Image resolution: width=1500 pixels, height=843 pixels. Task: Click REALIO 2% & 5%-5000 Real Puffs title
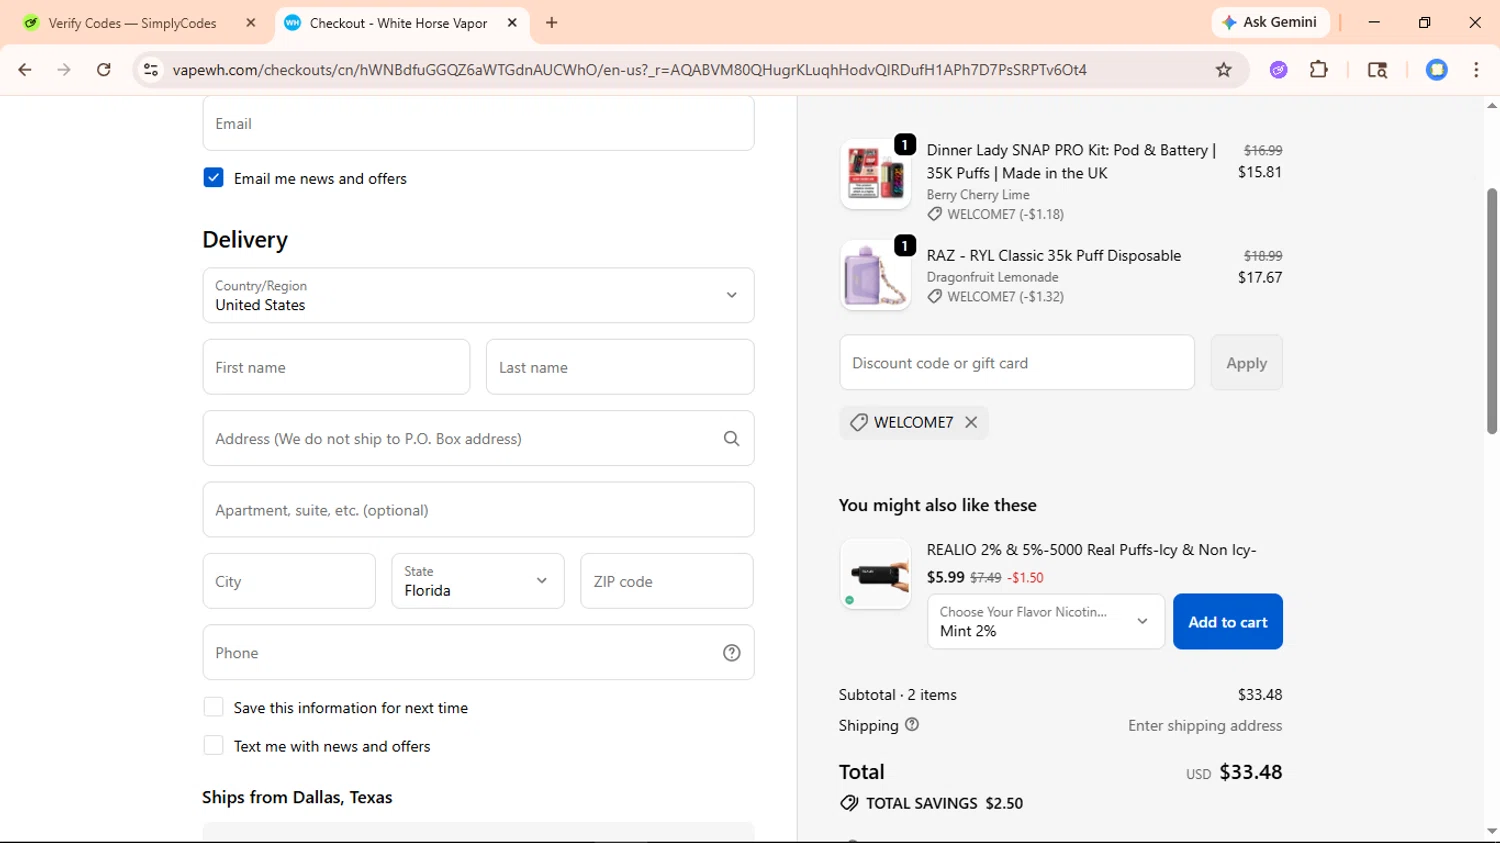[x=1091, y=550]
